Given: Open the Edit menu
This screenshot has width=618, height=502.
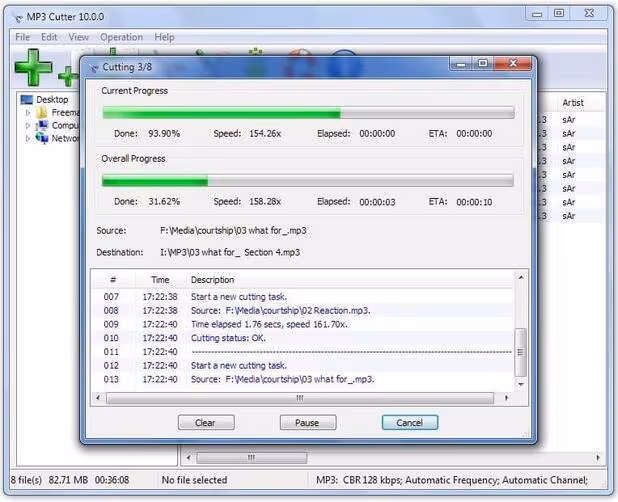Looking at the screenshot, I should pyautogui.click(x=49, y=37).
